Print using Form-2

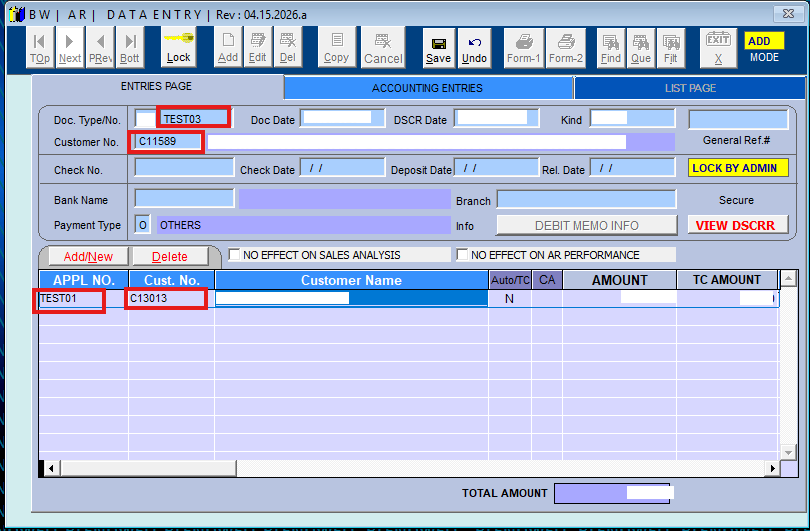pyautogui.click(x=566, y=49)
